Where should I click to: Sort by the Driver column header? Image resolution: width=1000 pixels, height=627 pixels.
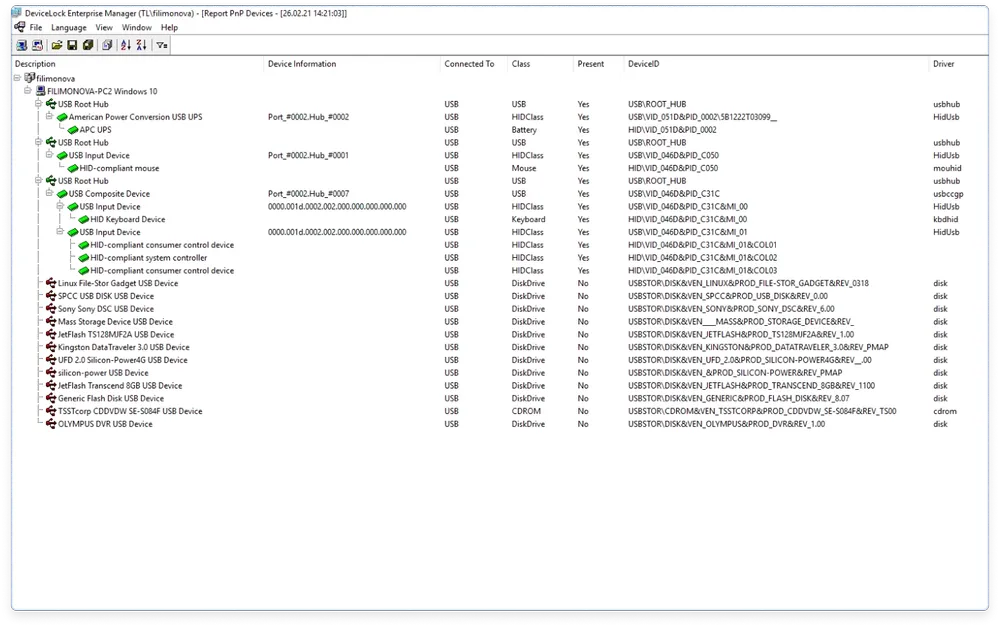point(959,64)
